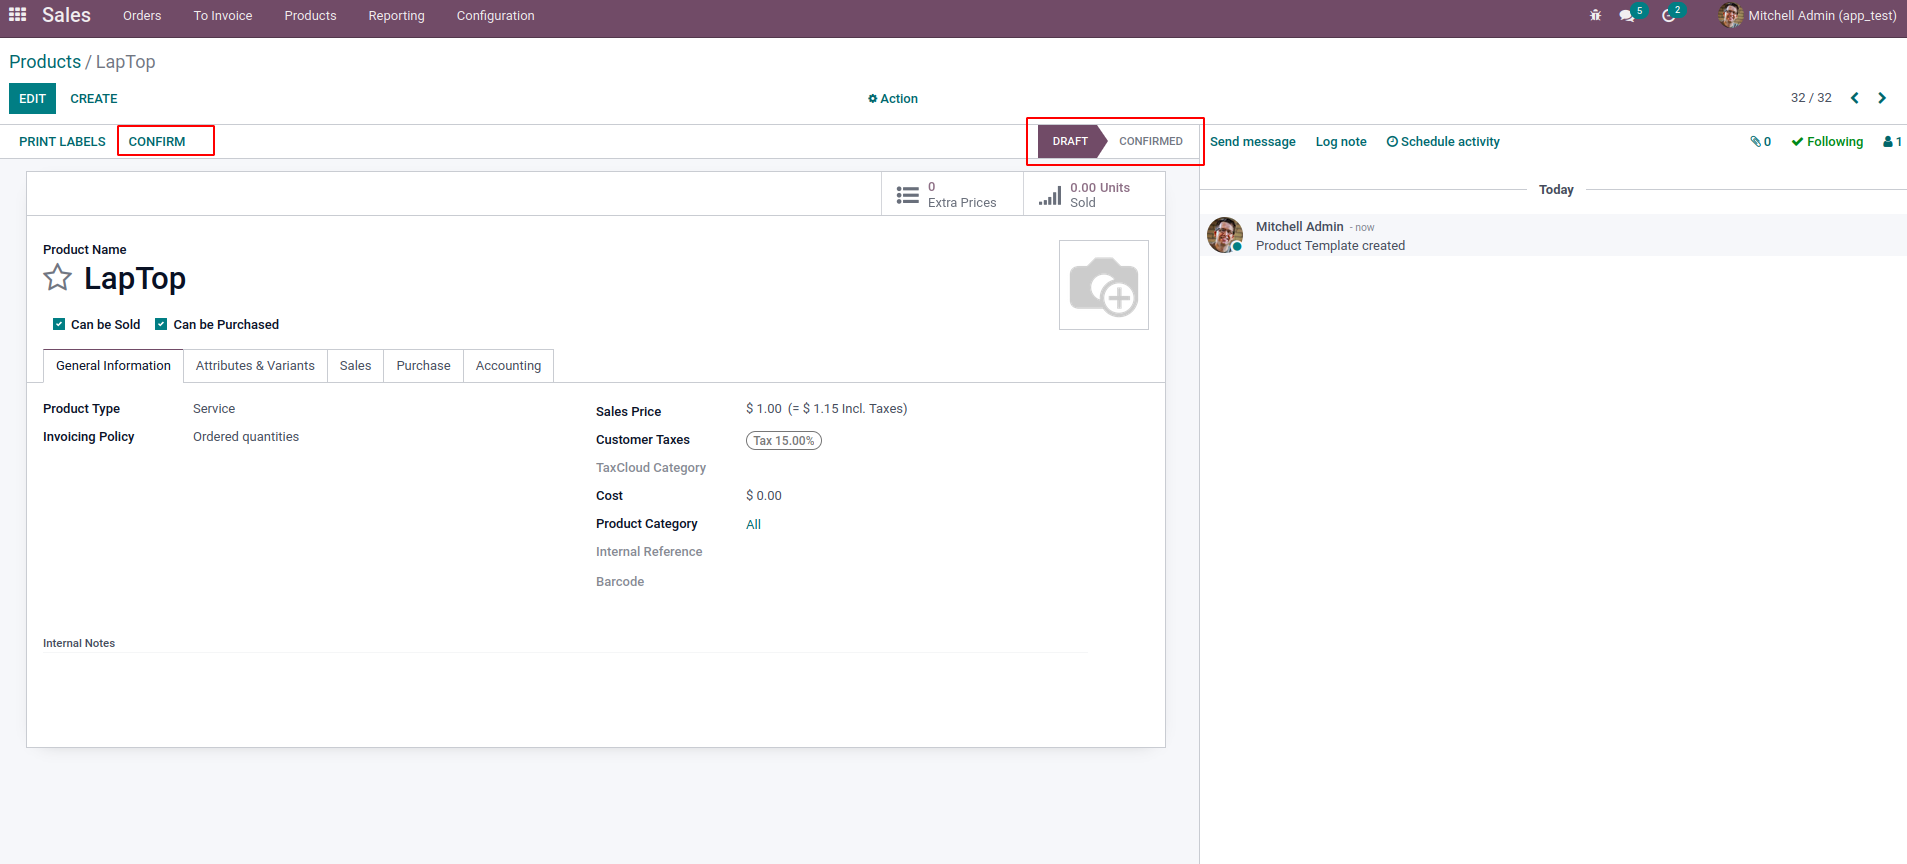Click the 32 / 32 pager counter
This screenshot has height=864, width=1907.
point(1811,98)
